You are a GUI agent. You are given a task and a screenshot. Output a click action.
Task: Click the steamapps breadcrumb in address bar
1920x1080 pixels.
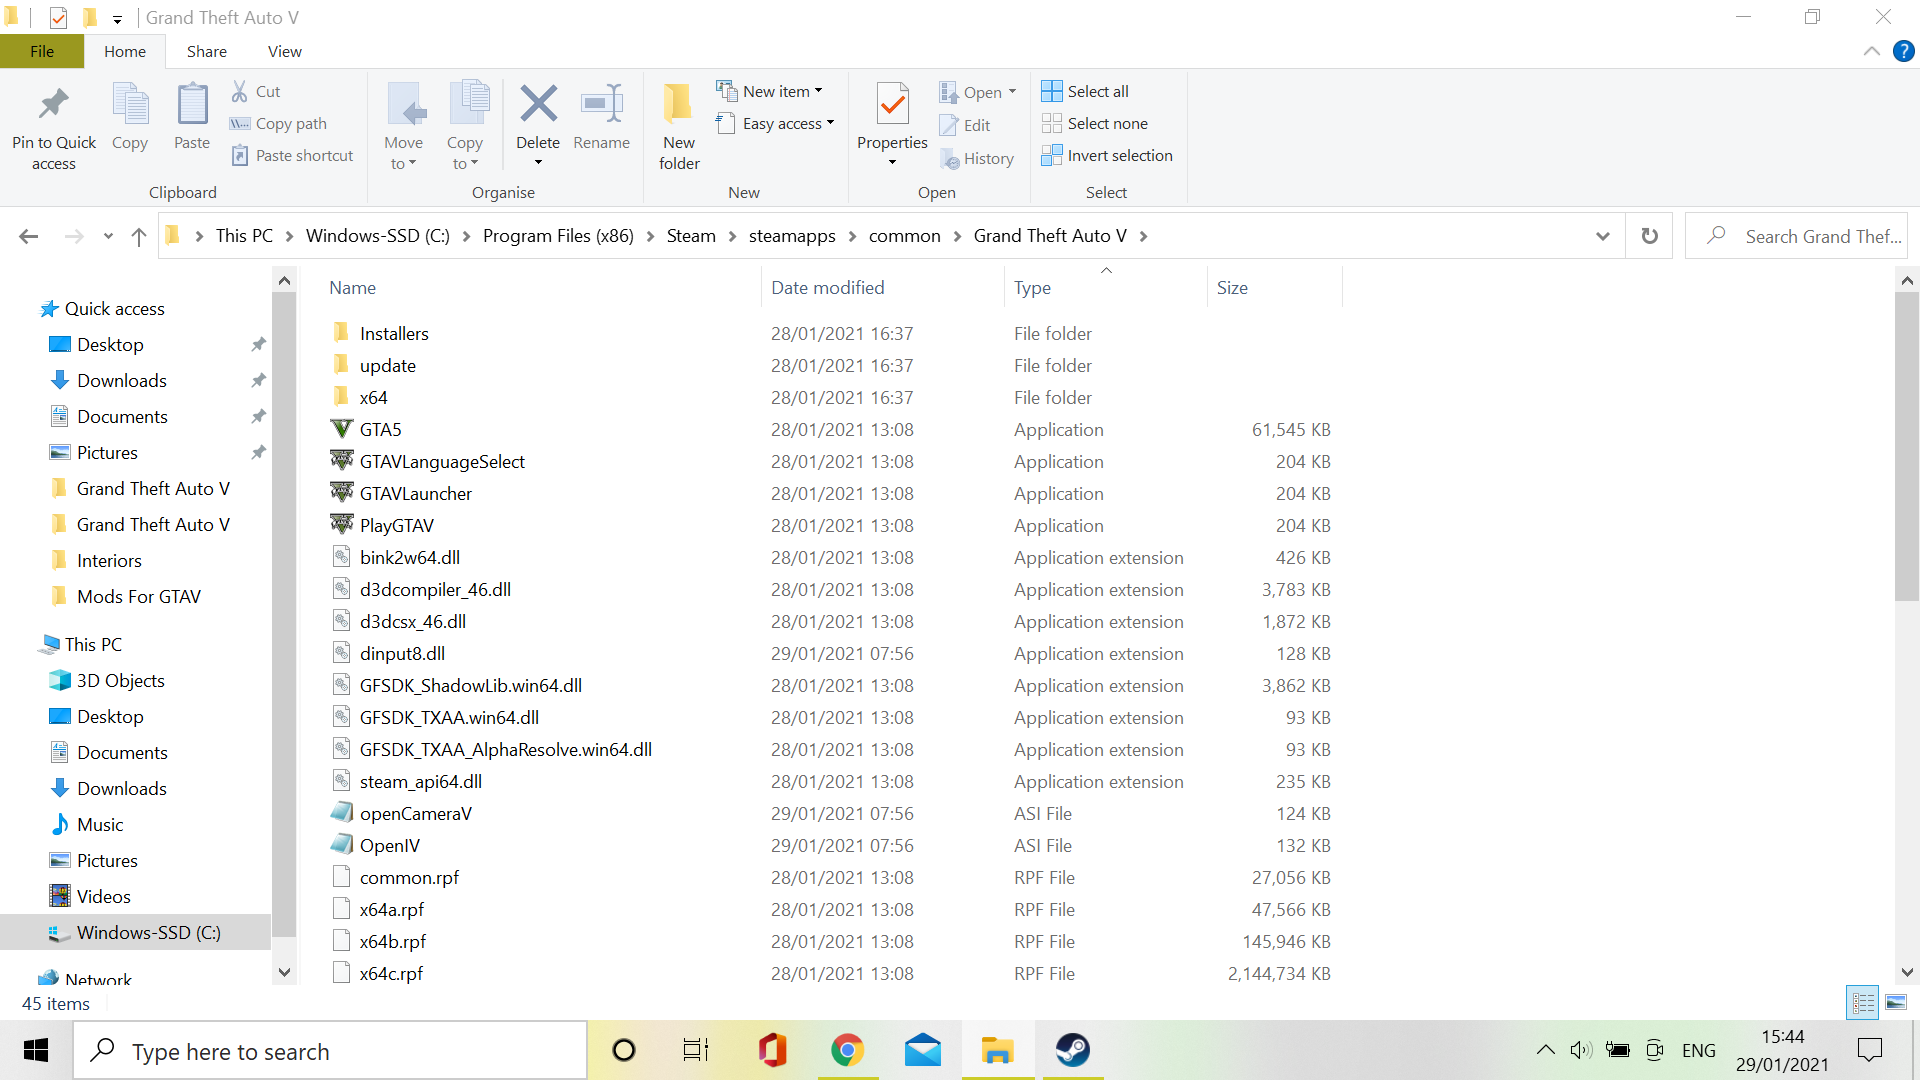tap(791, 236)
